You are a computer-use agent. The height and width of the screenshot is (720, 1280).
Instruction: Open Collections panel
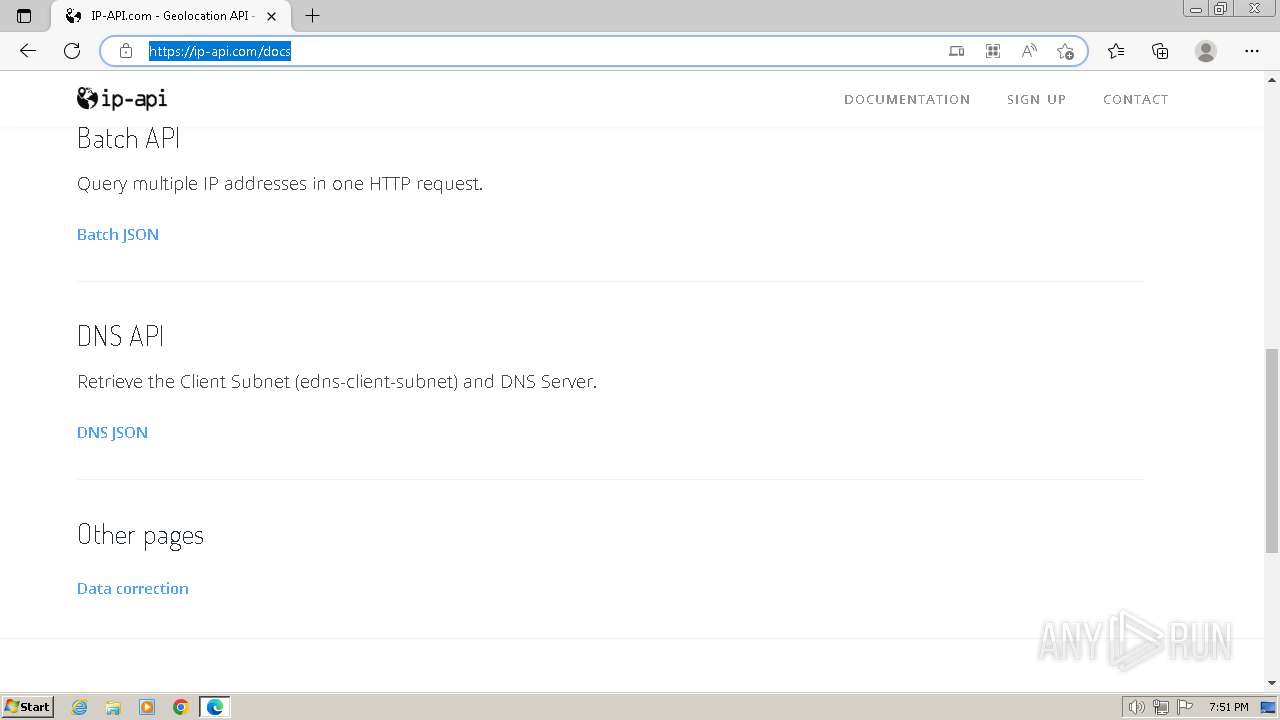[1160, 51]
